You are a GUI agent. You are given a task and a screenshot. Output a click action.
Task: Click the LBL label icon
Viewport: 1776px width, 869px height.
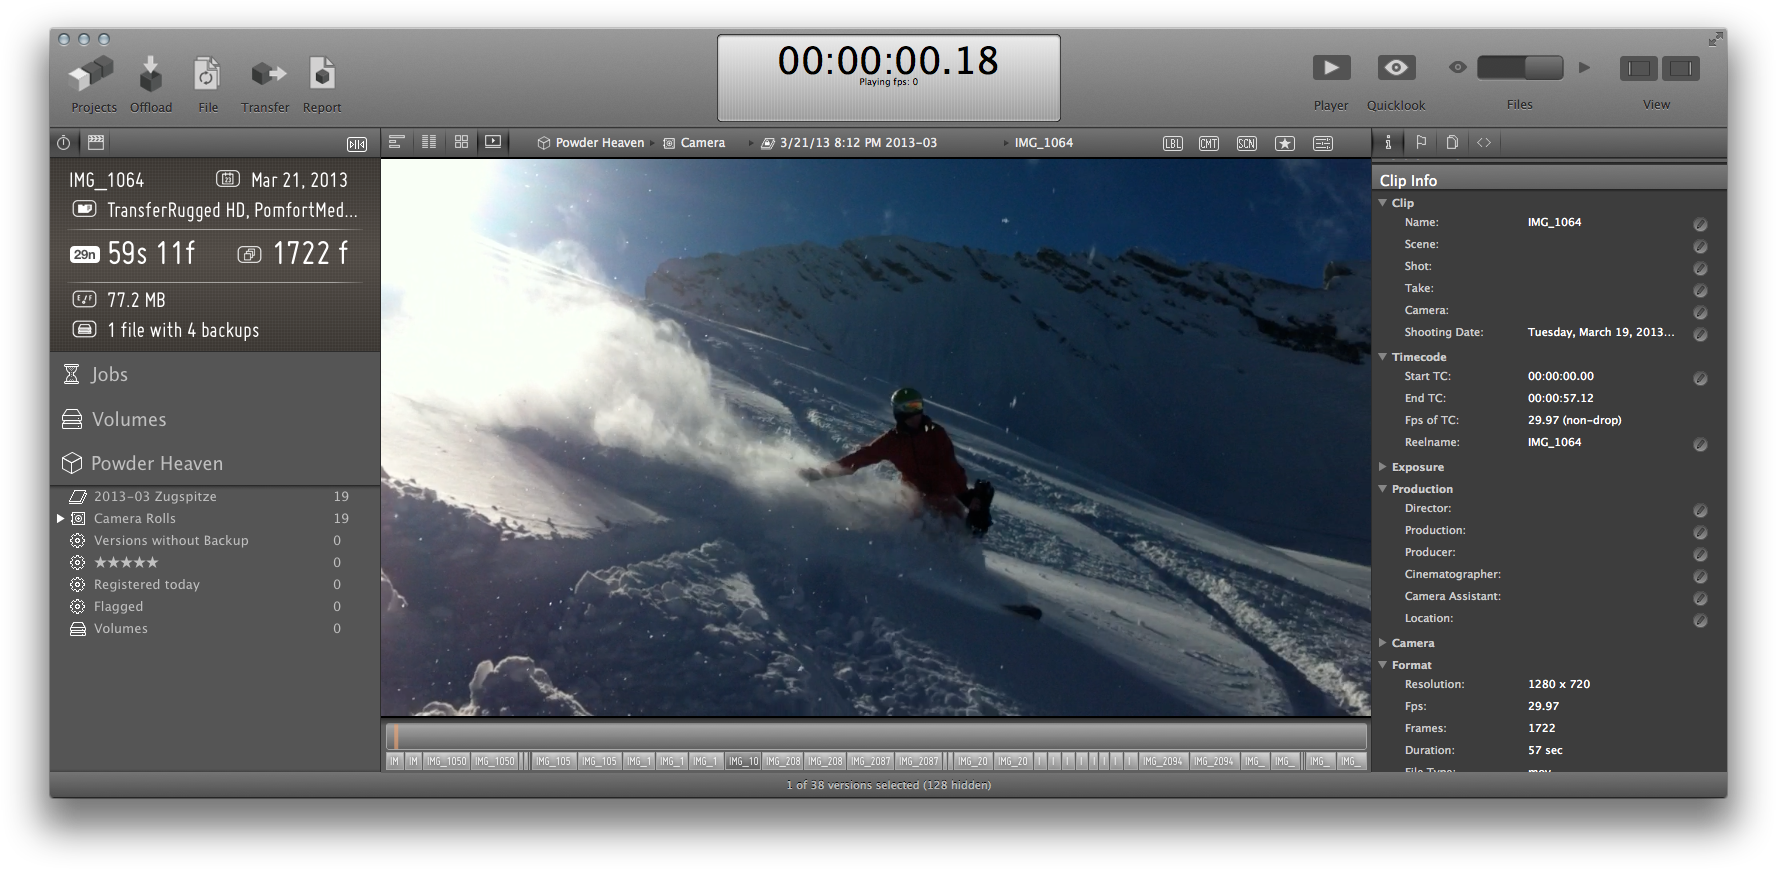(1173, 143)
